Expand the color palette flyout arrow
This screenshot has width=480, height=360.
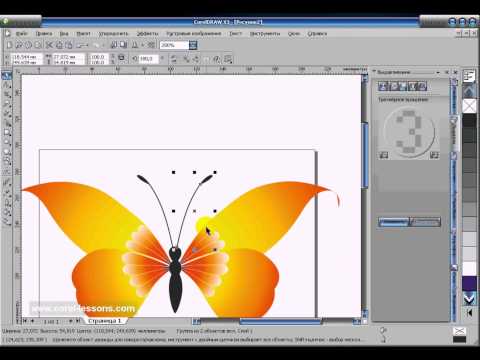(x=469, y=313)
